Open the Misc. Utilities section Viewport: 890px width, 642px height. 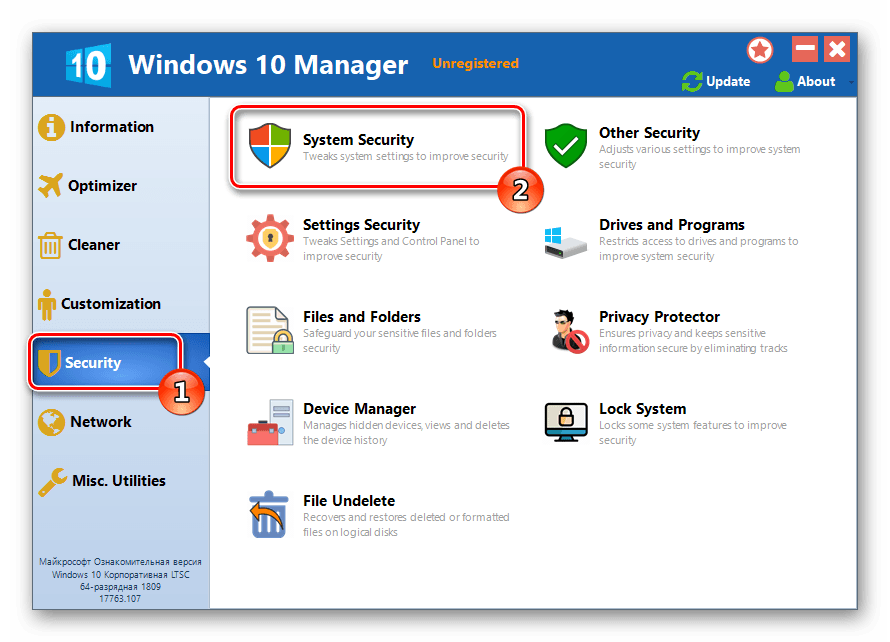point(119,481)
